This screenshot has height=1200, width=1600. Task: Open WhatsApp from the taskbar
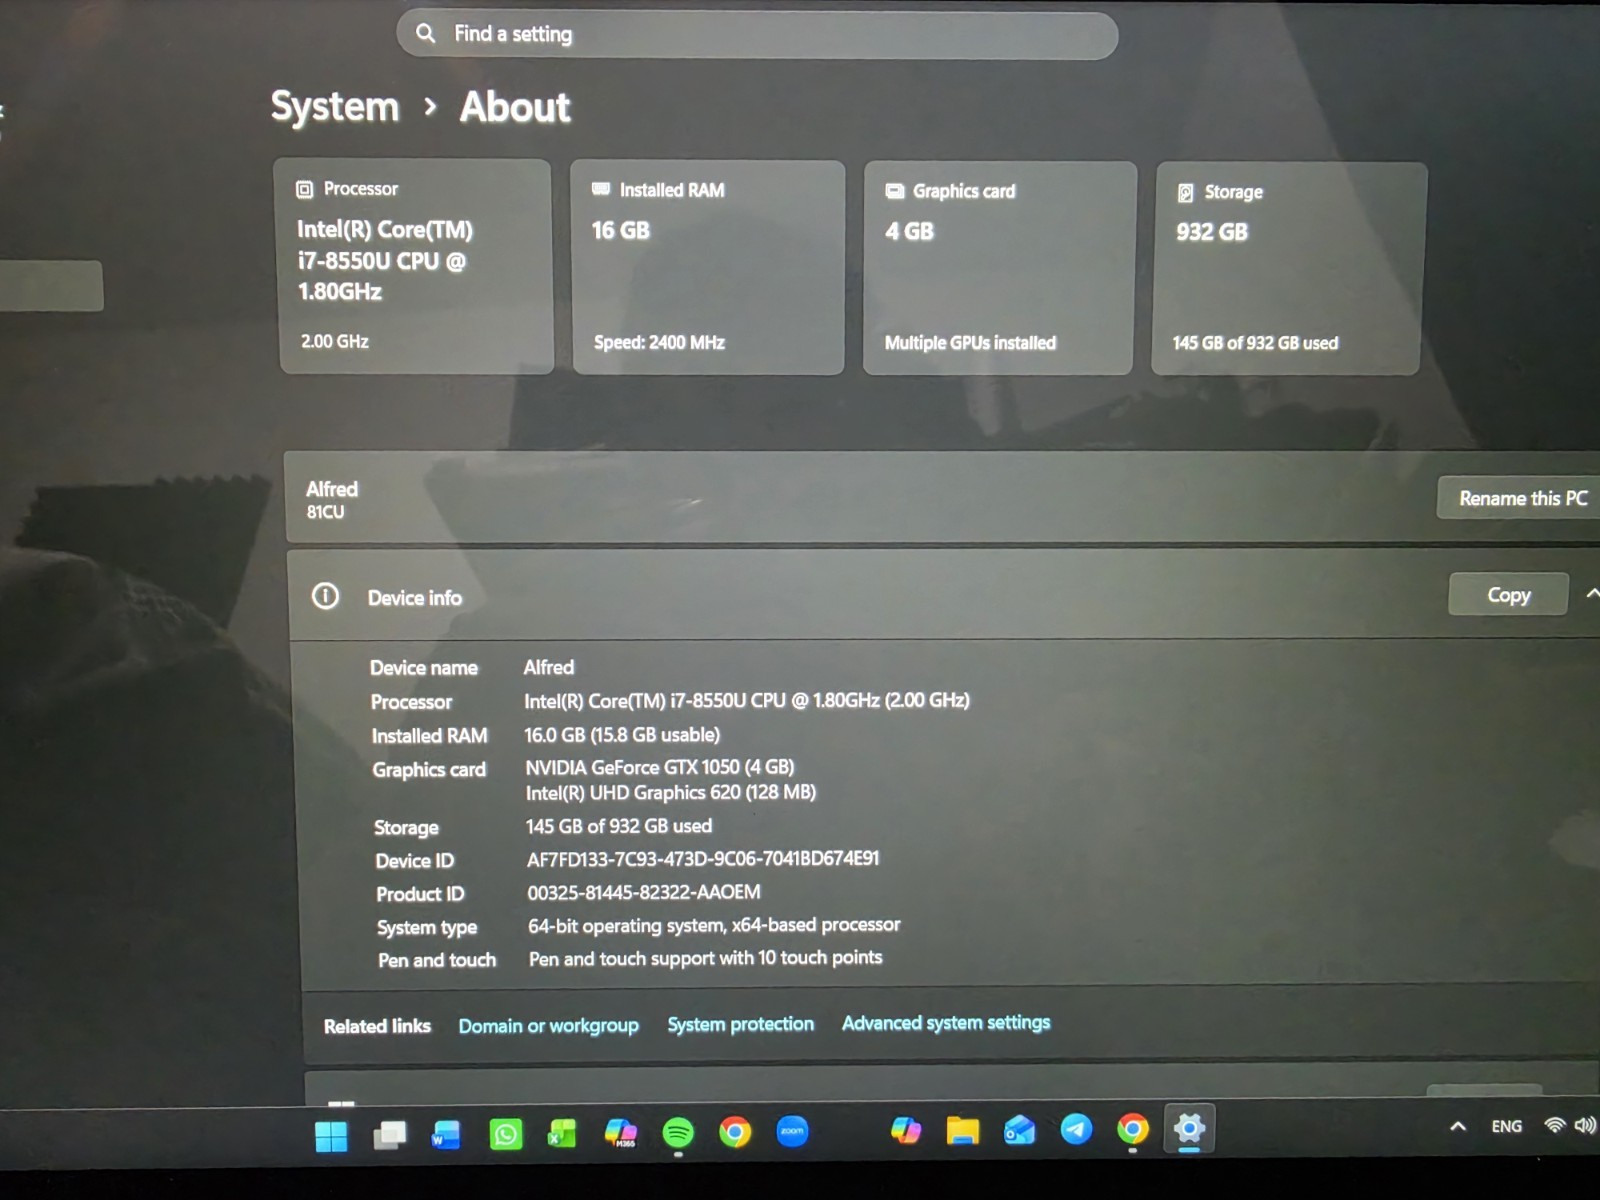point(506,1134)
